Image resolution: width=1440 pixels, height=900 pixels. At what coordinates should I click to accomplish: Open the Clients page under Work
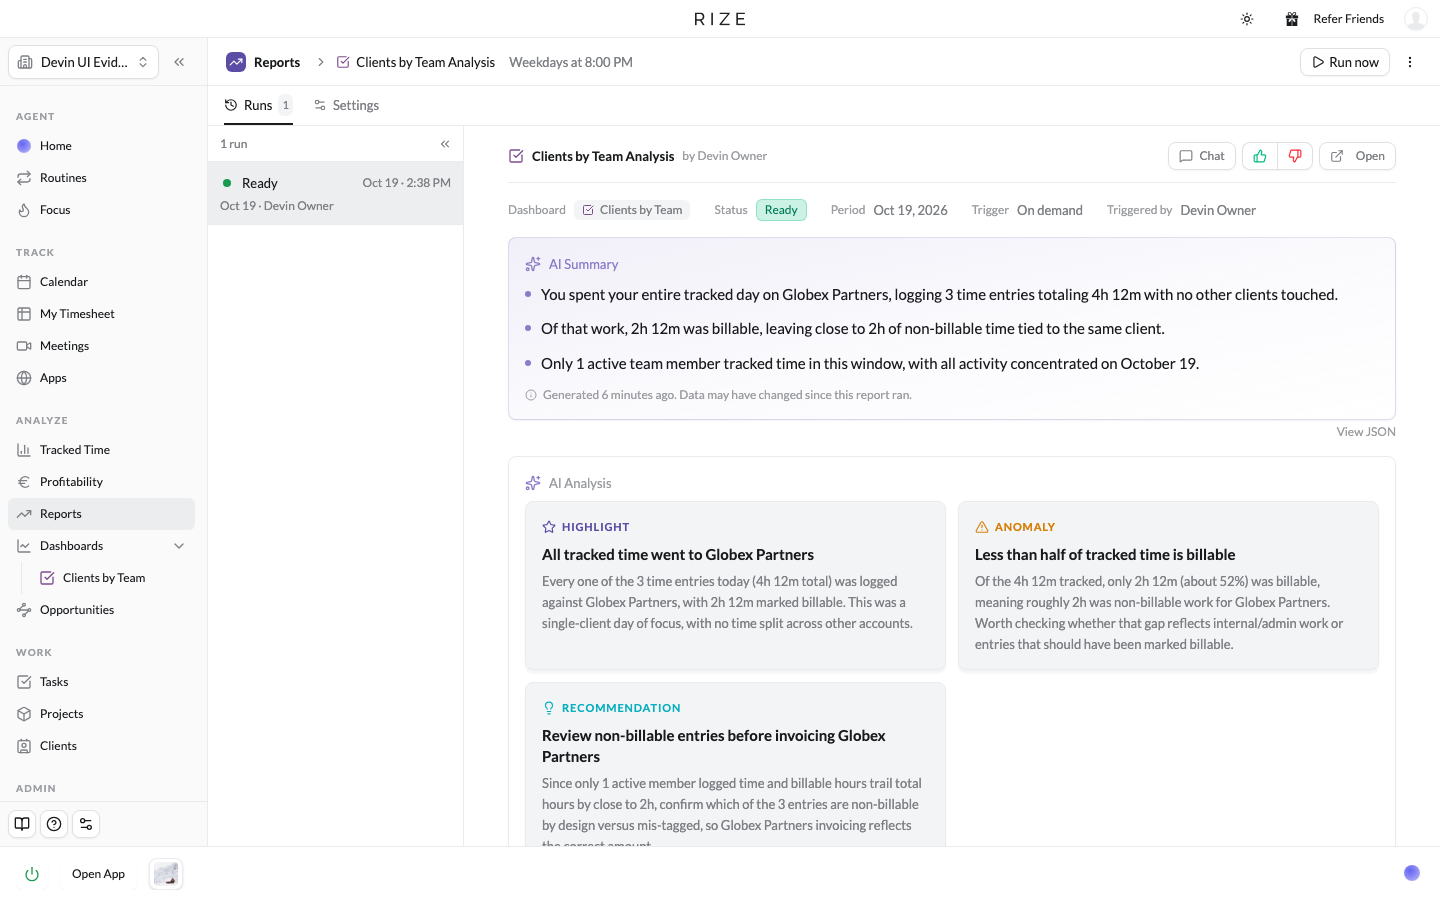pyautogui.click(x=101, y=746)
